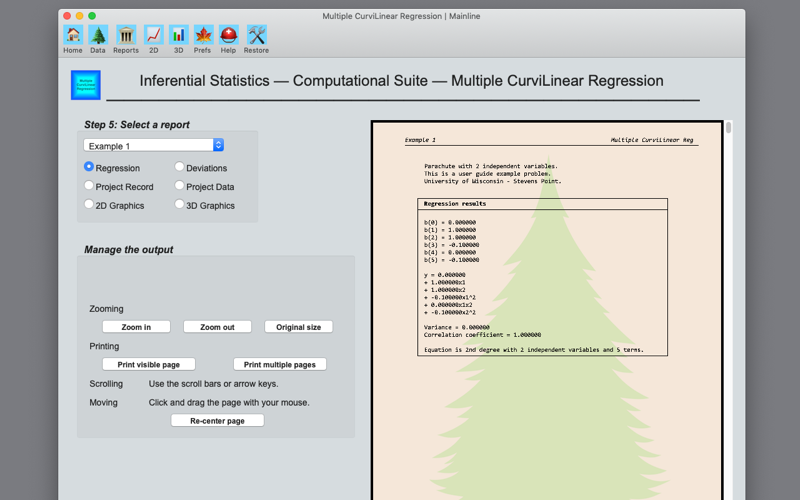Image resolution: width=800 pixels, height=500 pixels.
Task: Click the green maximize window button
Action: pyautogui.click(x=92, y=16)
